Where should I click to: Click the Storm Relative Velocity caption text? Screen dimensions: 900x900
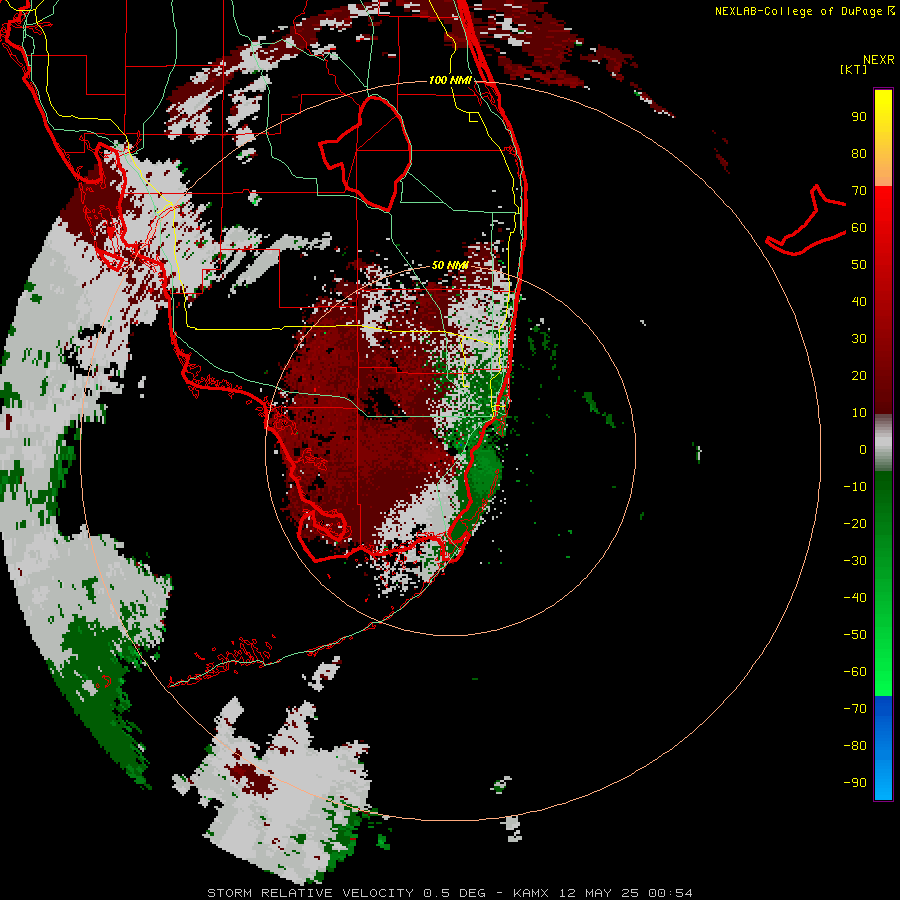click(449, 893)
